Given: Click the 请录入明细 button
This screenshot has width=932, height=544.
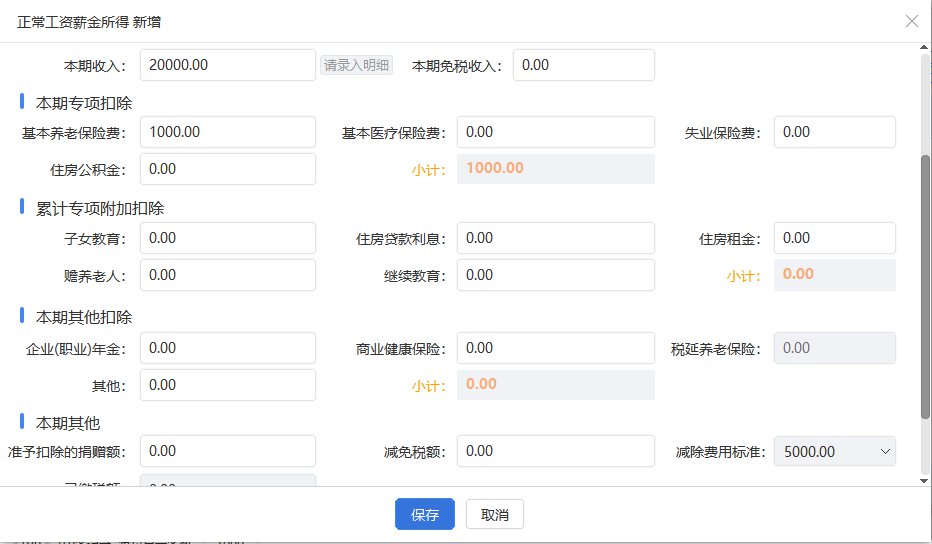Looking at the screenshot, I should pyautogui.click(x=356, y=65).
